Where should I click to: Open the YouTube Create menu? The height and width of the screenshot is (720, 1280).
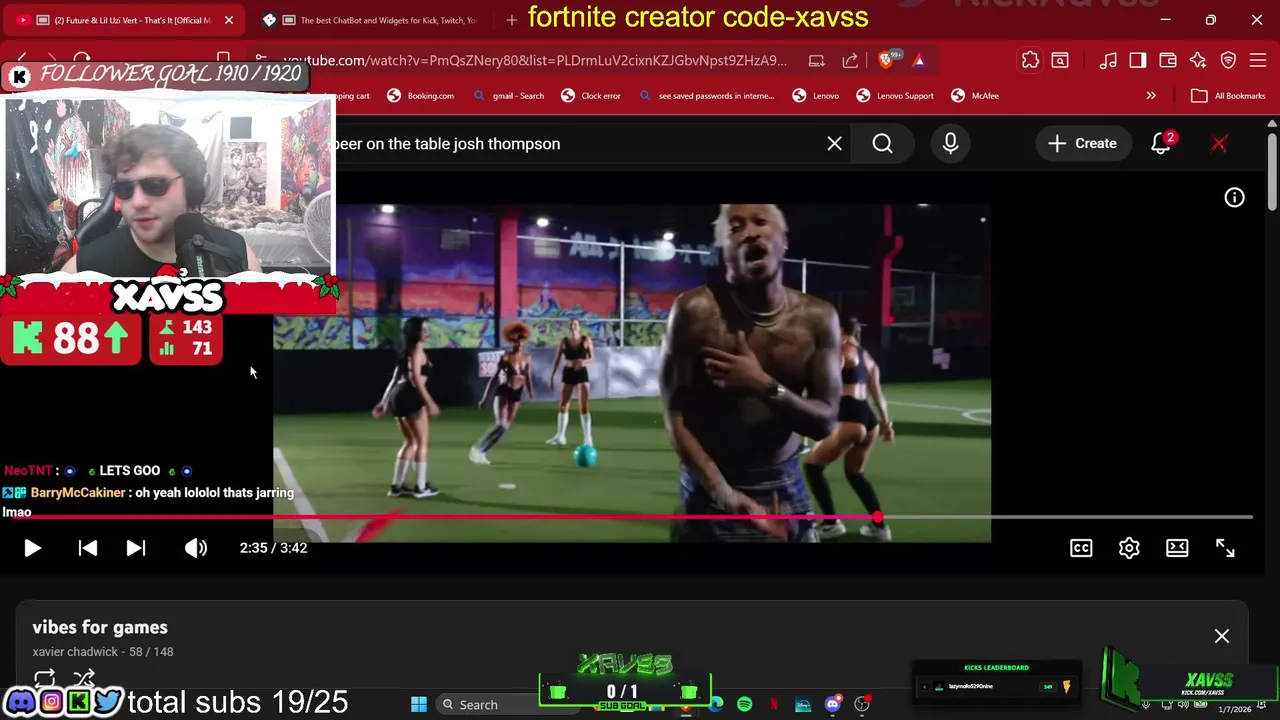coord(1083,144)
